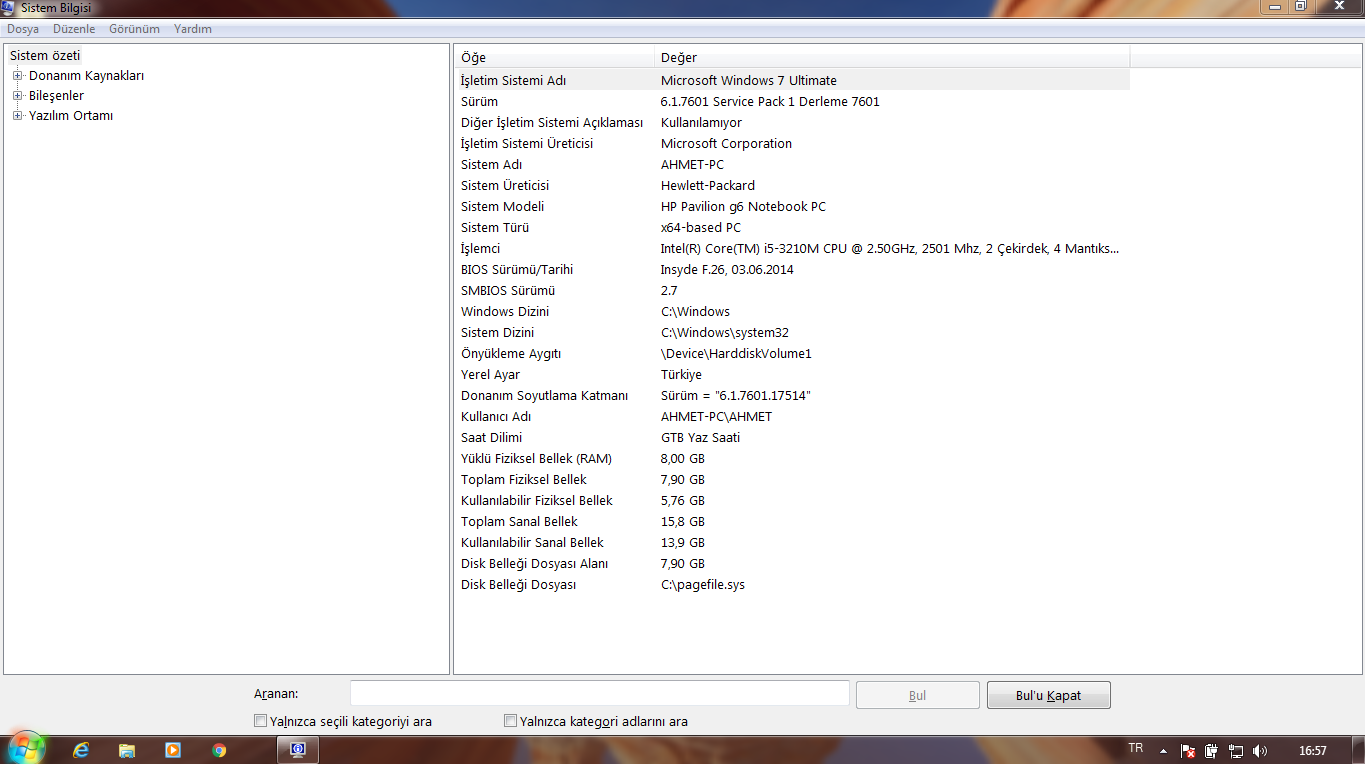Screen dimensions: 1365x764
Task: Open the network tray icon
Action: [1236, 751]
